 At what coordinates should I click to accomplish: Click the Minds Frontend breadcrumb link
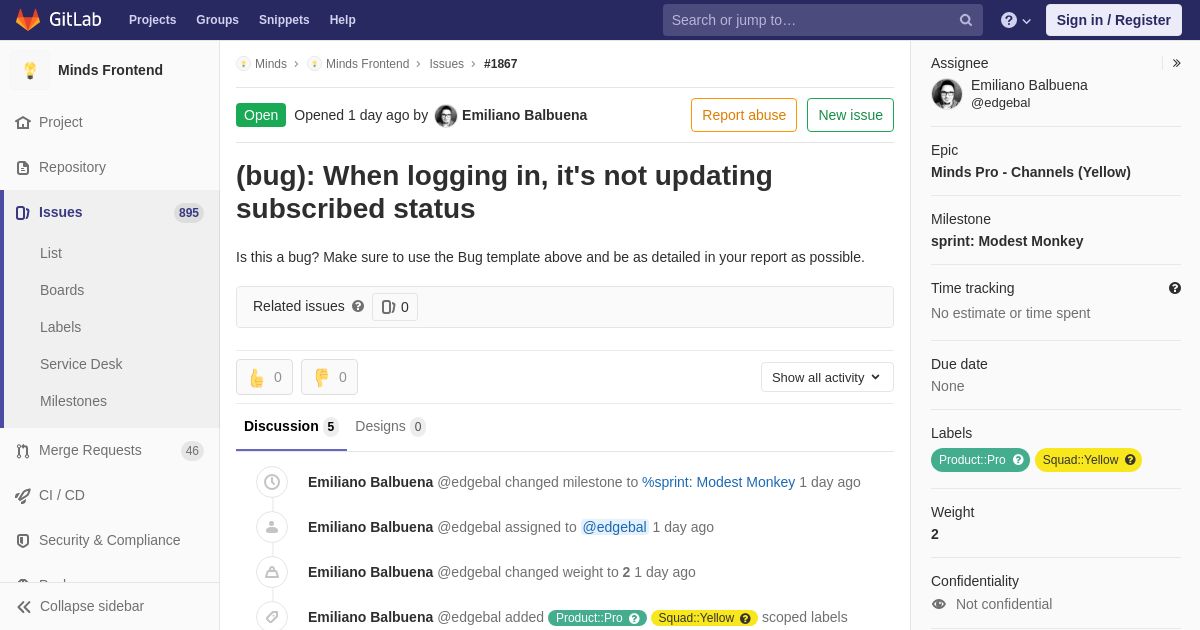tap(367, 64)
